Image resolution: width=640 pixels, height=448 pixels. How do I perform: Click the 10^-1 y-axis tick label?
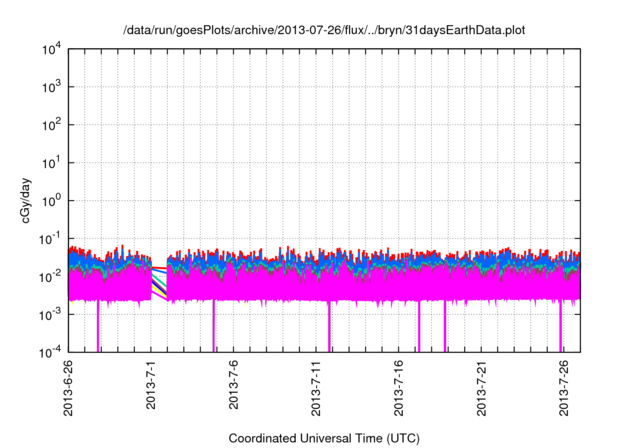[x=50, y=239]
